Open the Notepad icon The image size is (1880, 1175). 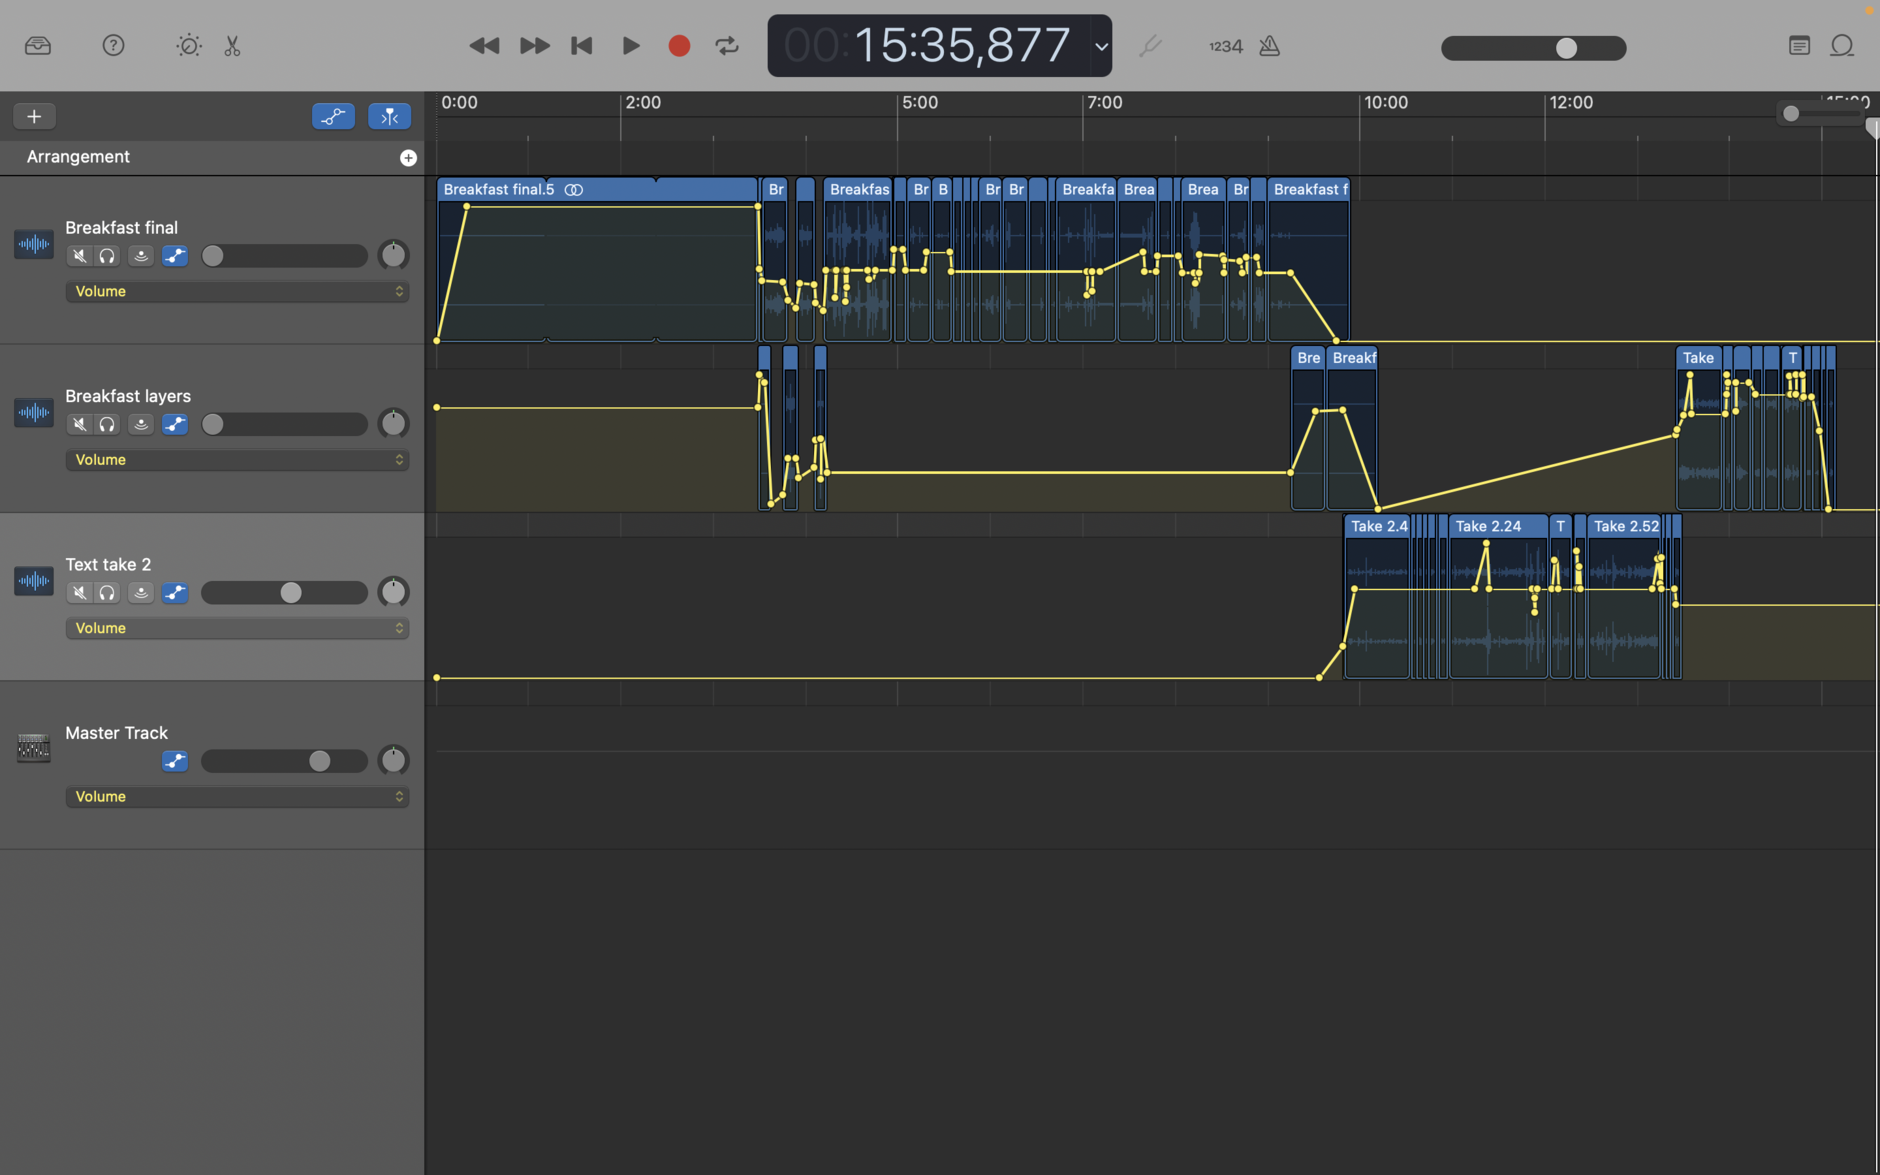[1799, 46]
